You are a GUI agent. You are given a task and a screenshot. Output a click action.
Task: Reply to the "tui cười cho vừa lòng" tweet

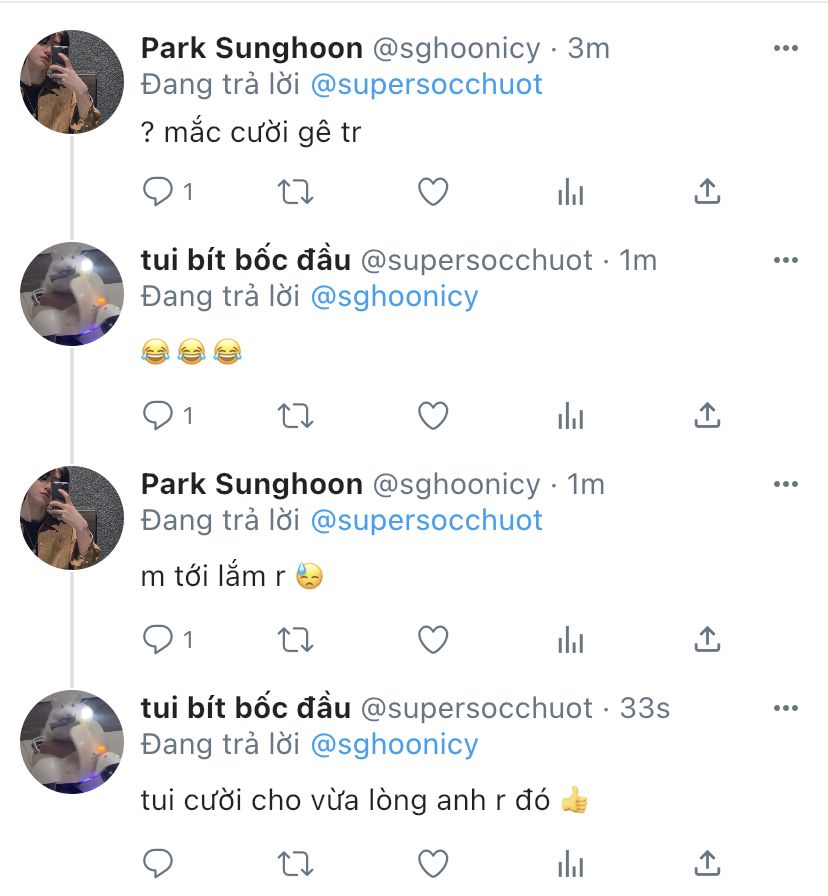click(158, 861)
